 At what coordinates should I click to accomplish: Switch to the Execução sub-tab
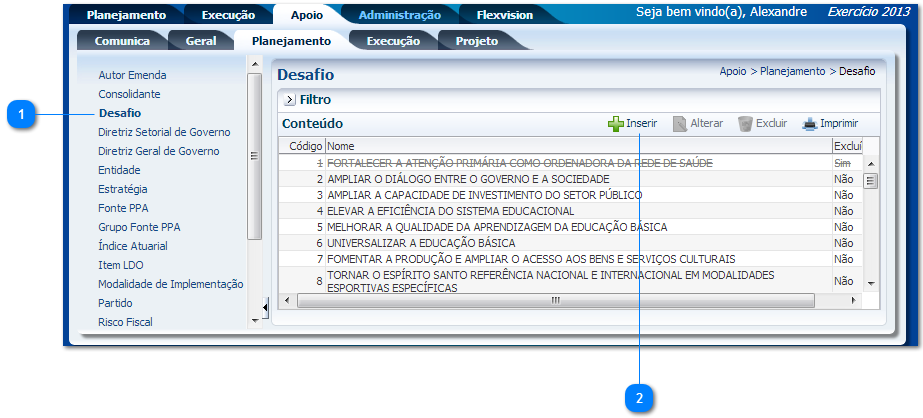393,41
